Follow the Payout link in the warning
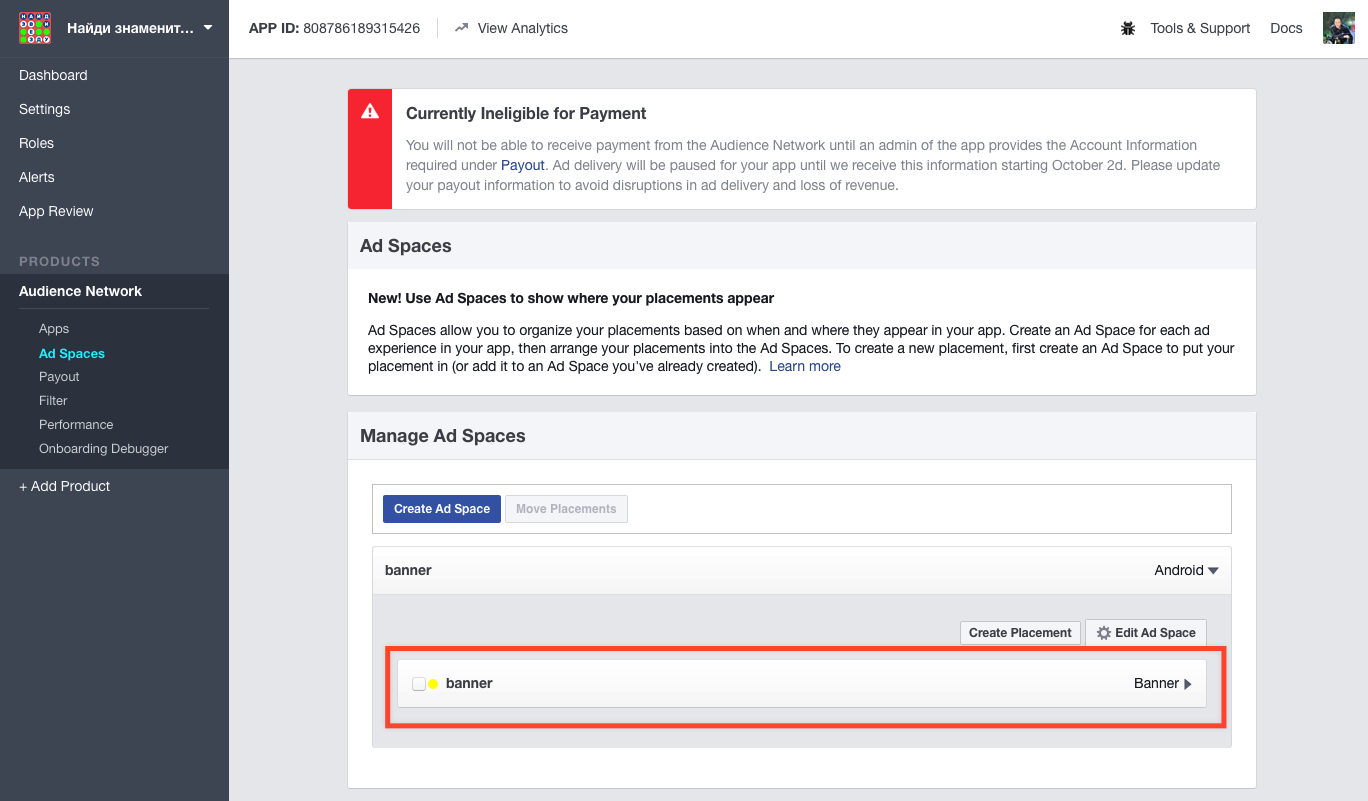The width and height of the screenshot is (1368, 801). 523,165
